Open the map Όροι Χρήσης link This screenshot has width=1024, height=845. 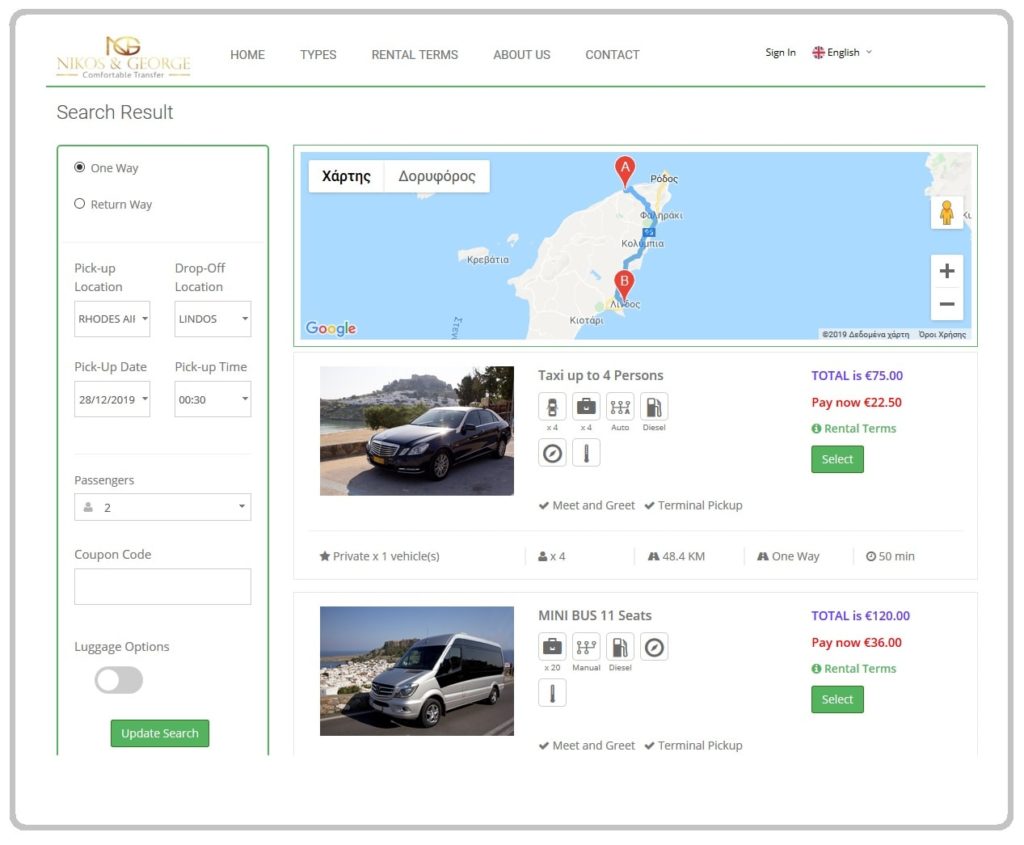coord(942,334)
